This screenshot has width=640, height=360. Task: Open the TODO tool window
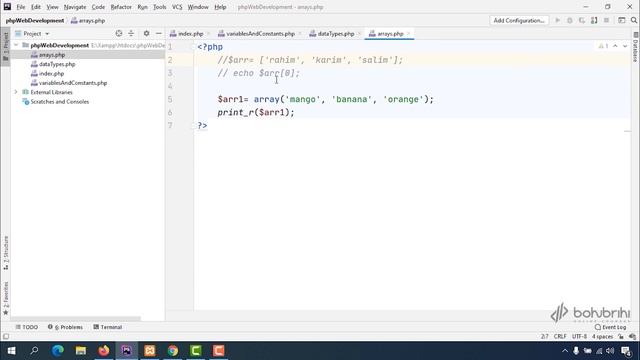click(x=27, y=327)
